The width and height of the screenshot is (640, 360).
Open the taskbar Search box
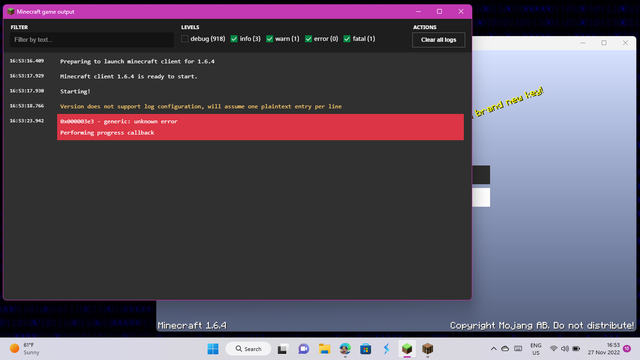click(248, 349)
